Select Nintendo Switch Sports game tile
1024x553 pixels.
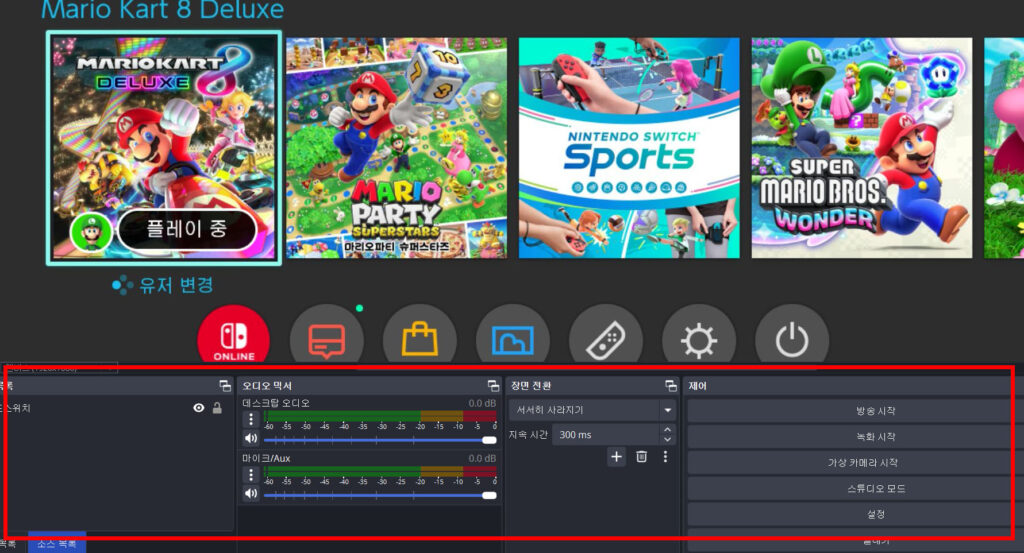629,148
